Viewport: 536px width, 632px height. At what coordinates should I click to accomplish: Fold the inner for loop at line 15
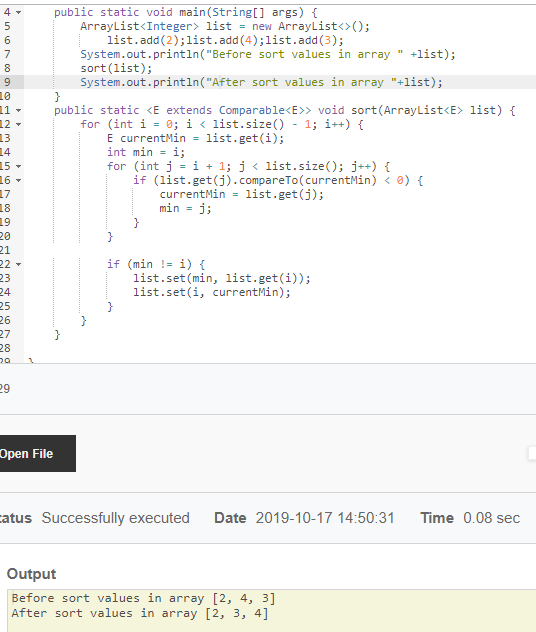point(19,166)
